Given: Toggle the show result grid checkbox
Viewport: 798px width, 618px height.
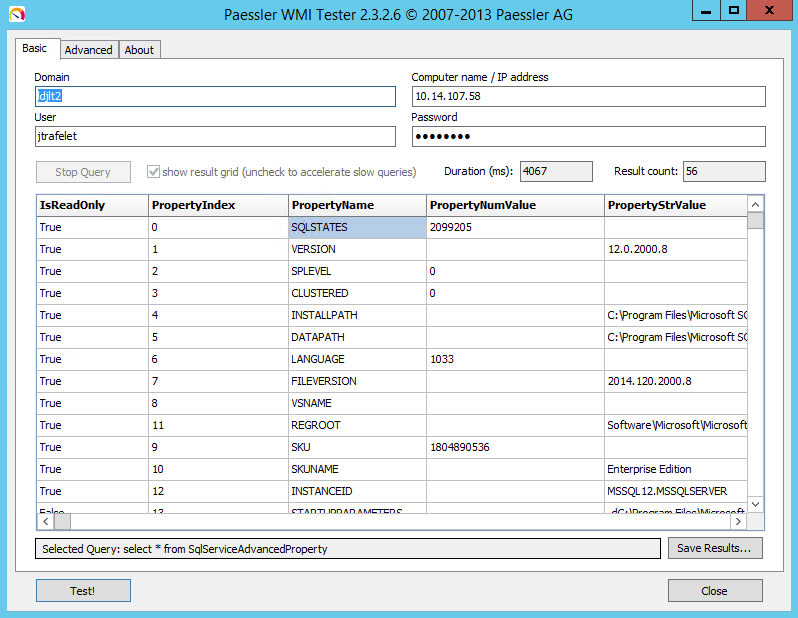Looking at the screenshot, I should coord(154,172).
